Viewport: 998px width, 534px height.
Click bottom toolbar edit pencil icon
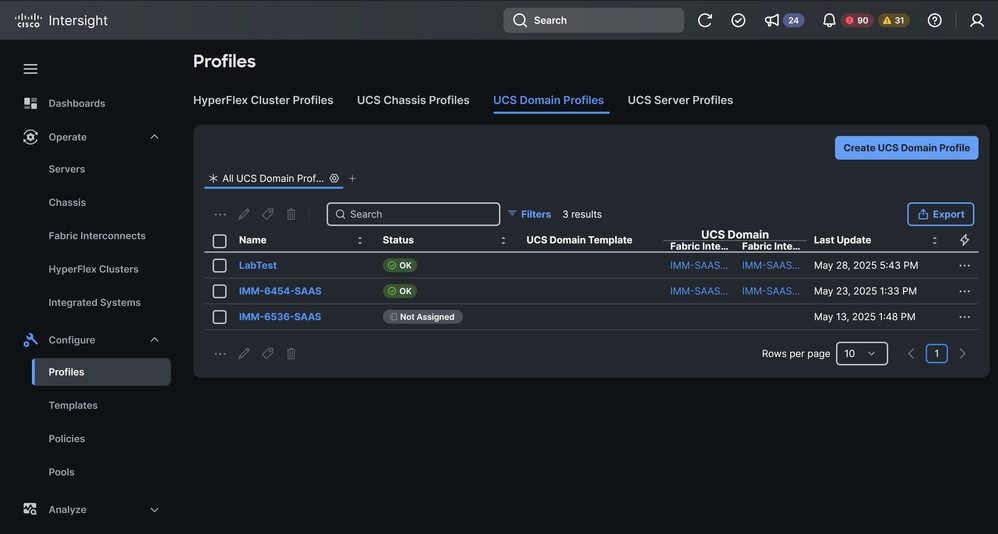[244, 353]
